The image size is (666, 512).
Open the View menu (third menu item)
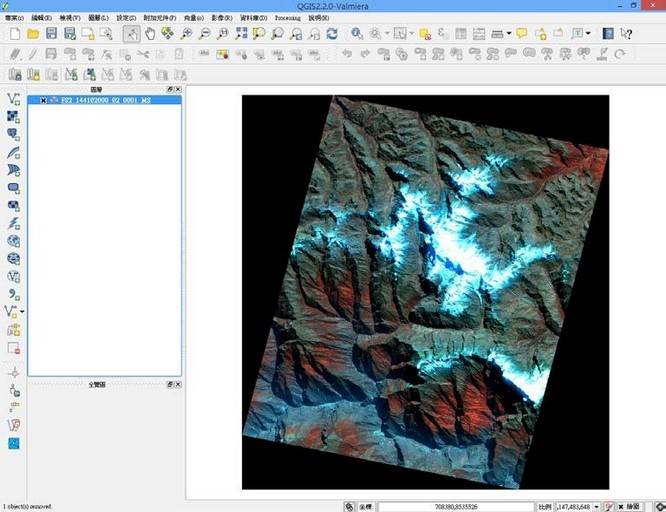(70, 18)
